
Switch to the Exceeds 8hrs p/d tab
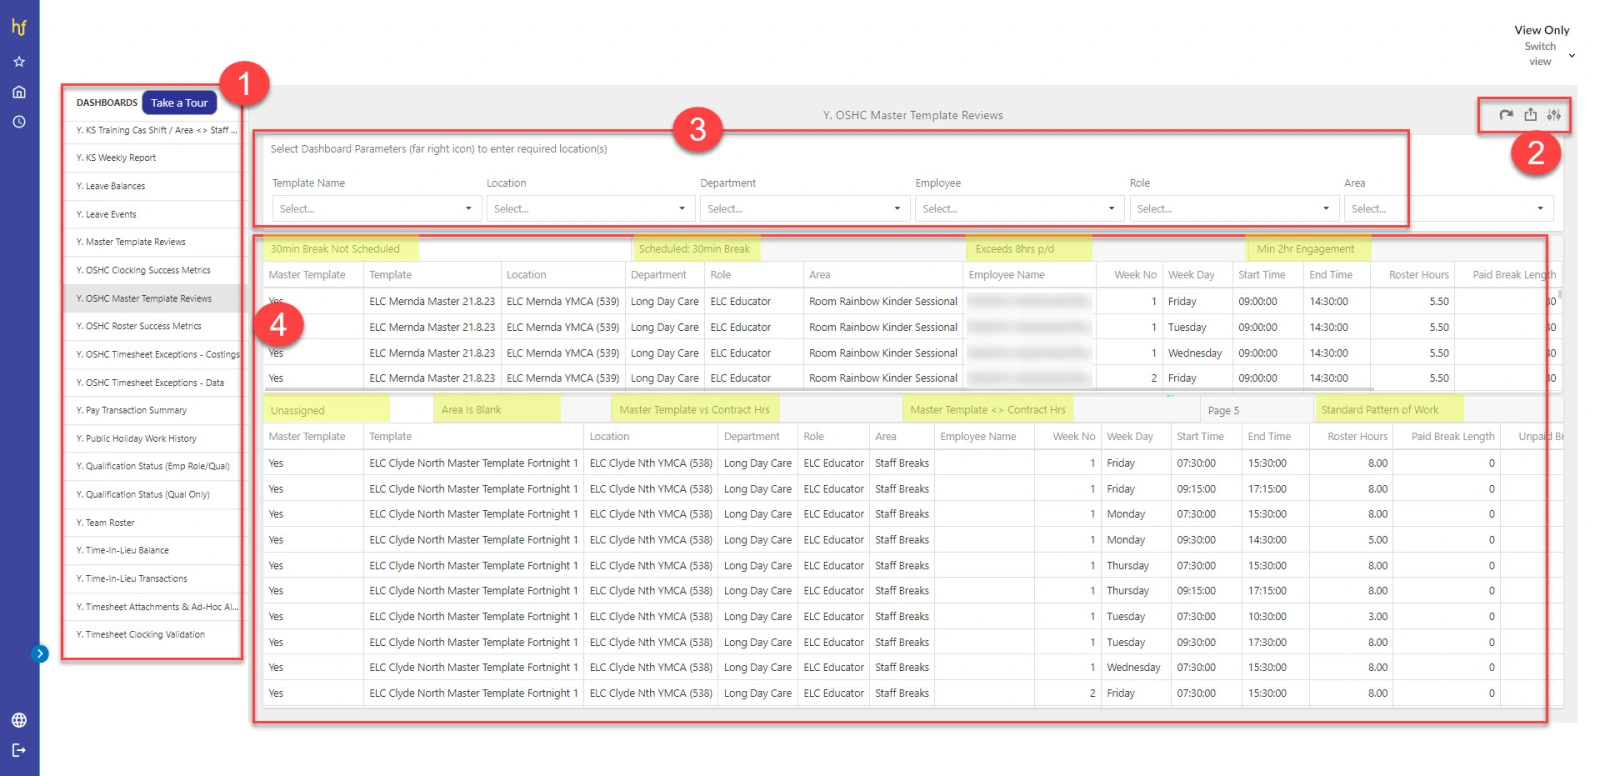(x=1014, y=249)
